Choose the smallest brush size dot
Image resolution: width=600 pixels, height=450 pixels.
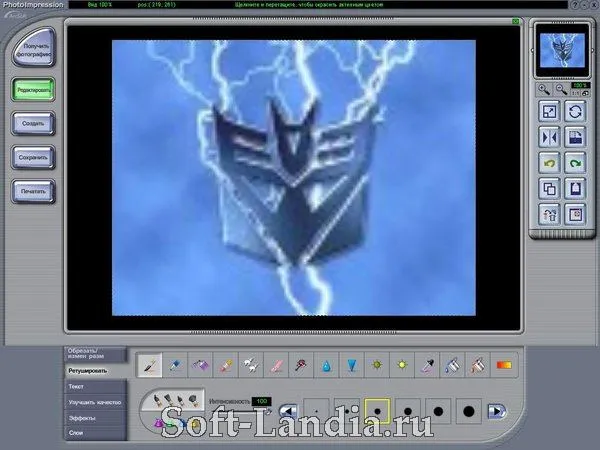pos(316,411)
